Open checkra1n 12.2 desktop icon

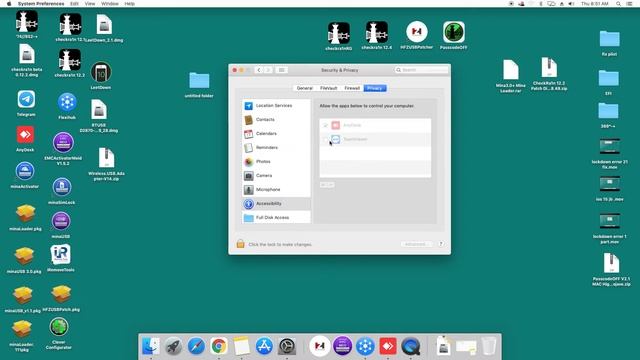(70, 60)
